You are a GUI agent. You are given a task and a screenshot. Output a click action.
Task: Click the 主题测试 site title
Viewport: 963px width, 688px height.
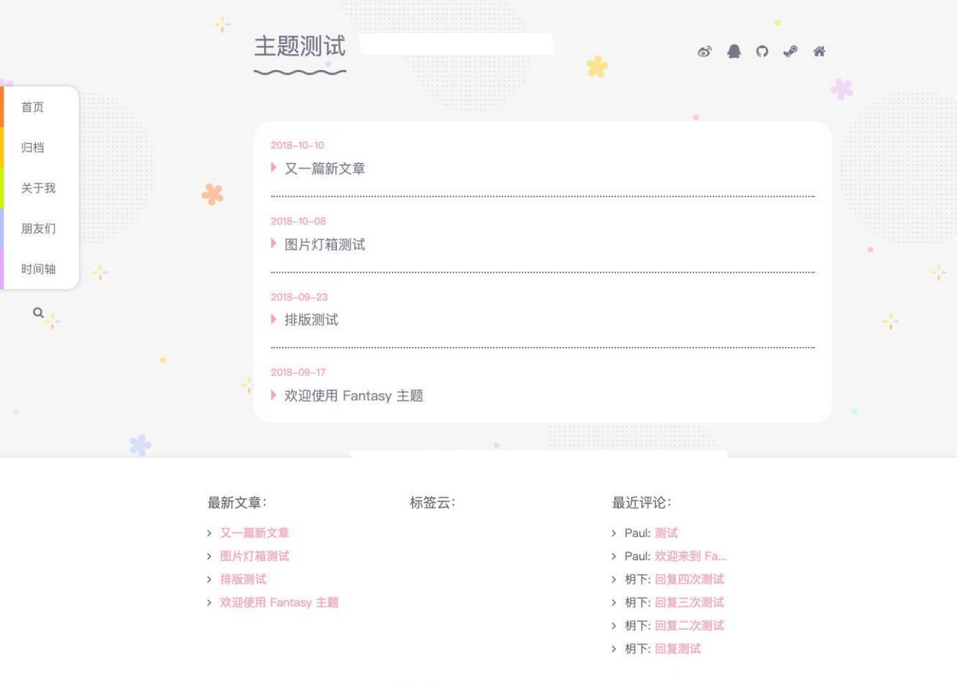[300, 47]
